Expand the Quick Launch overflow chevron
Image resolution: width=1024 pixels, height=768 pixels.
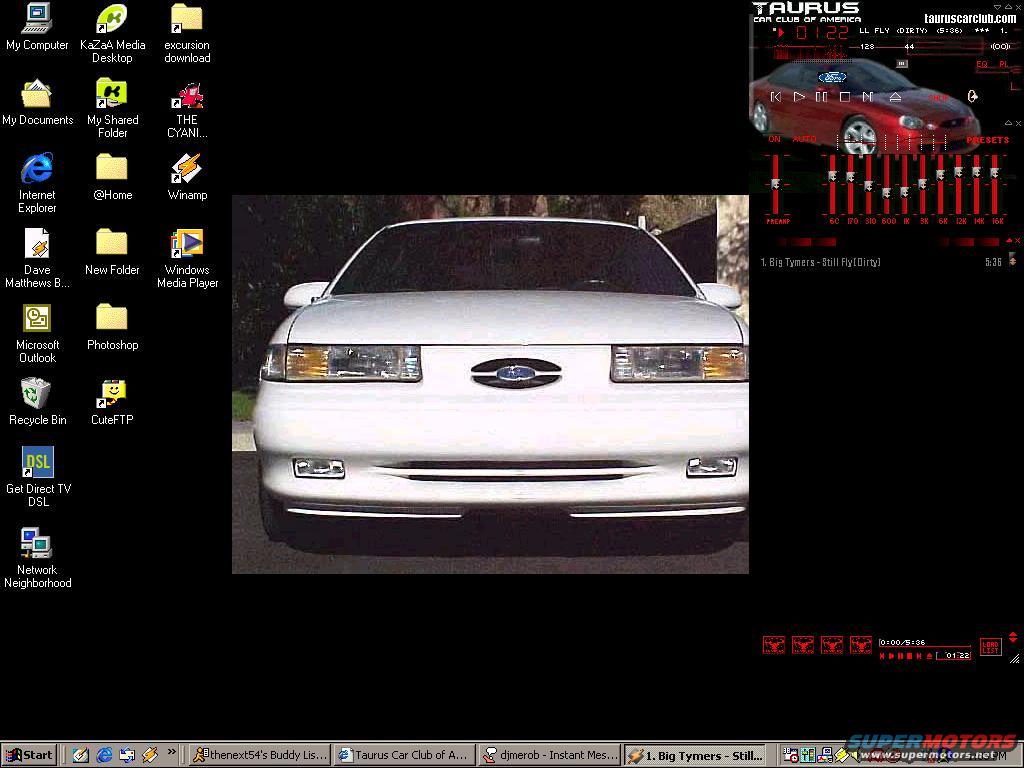pos(171,751)
